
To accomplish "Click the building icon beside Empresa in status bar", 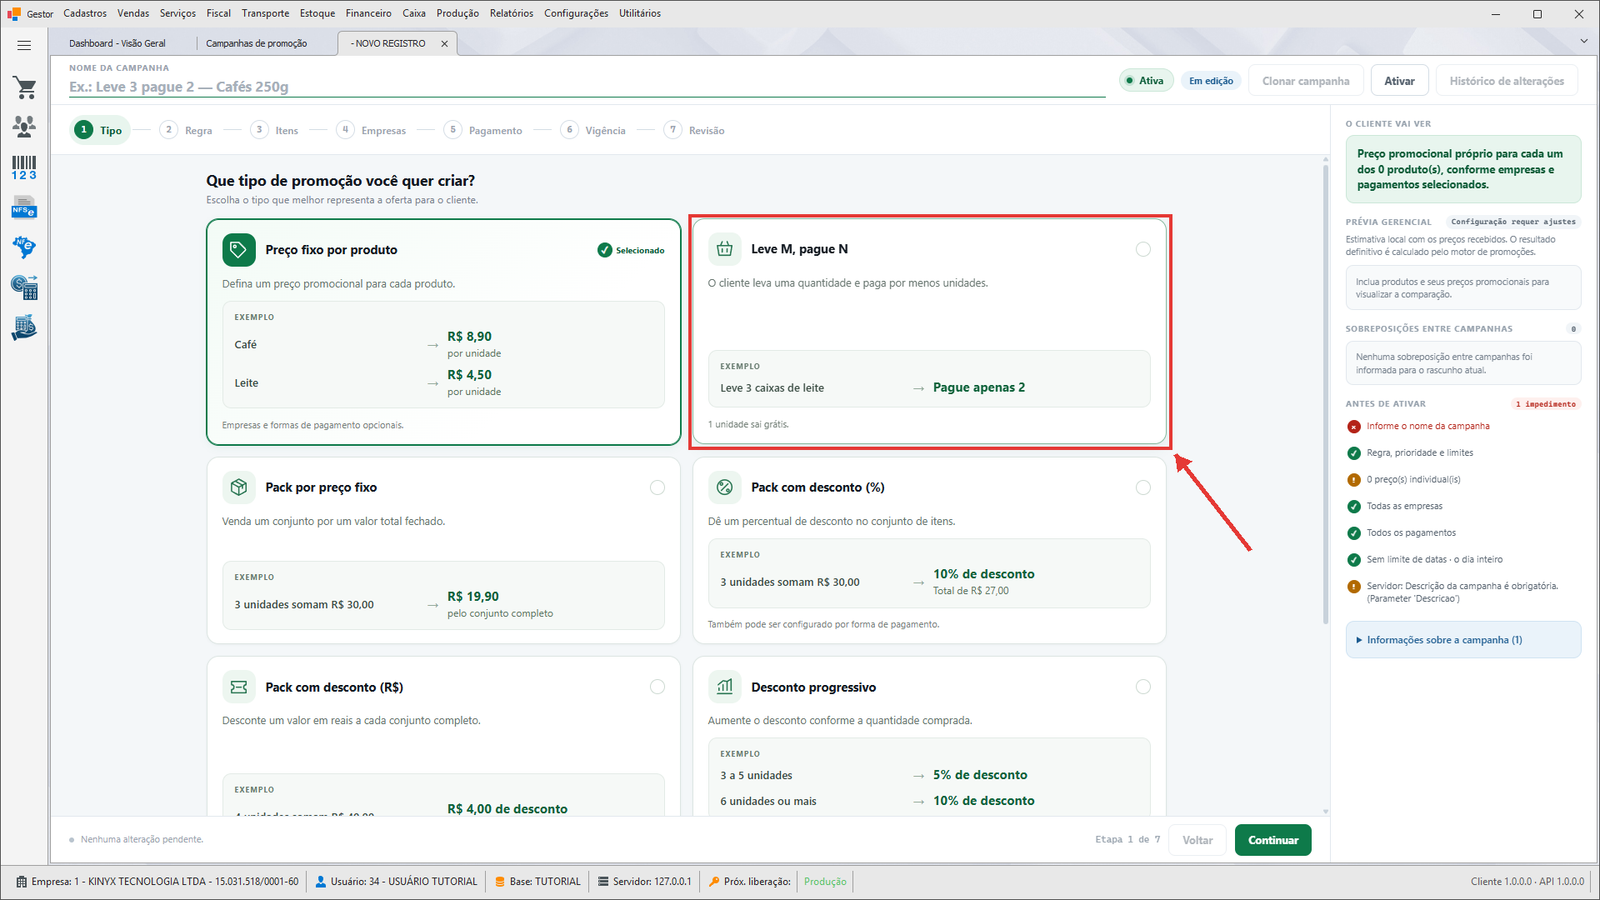I will (22, 882).
